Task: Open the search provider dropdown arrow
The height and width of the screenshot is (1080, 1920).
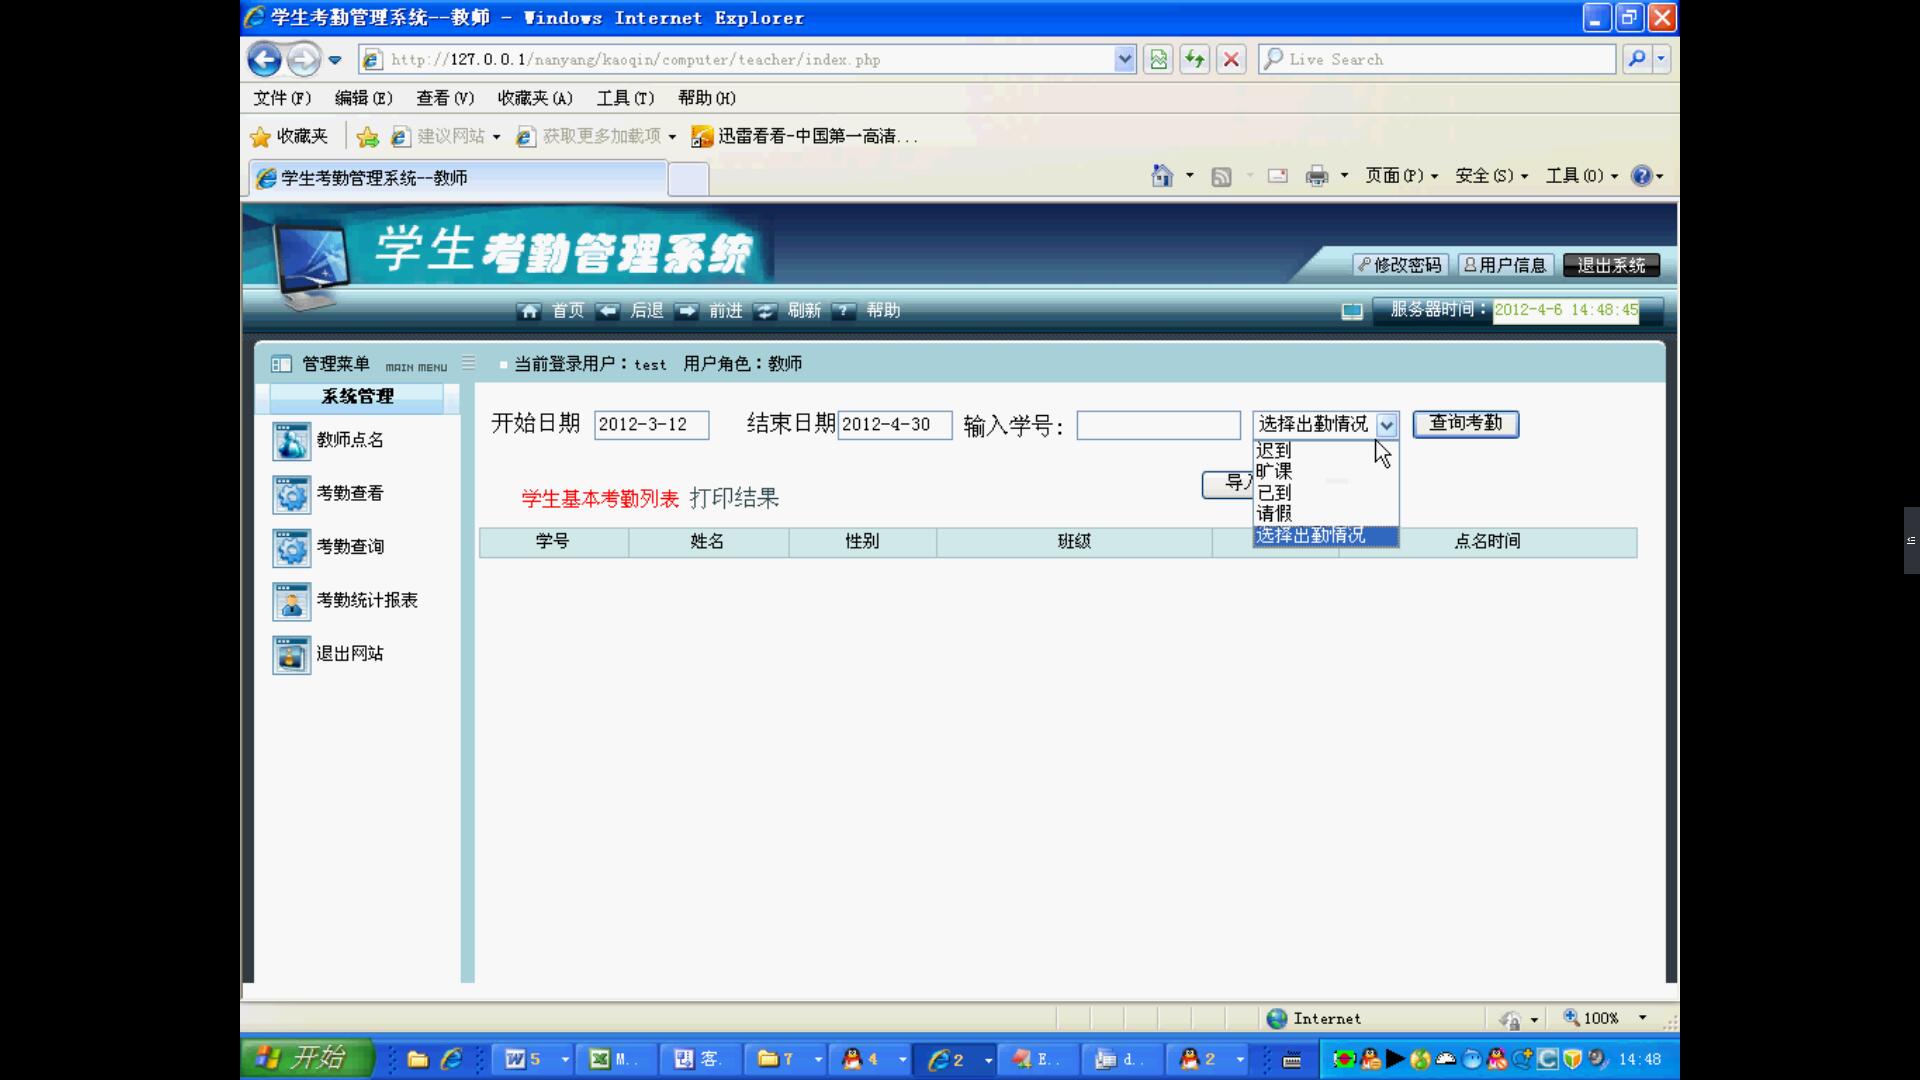Action: 1662,60
